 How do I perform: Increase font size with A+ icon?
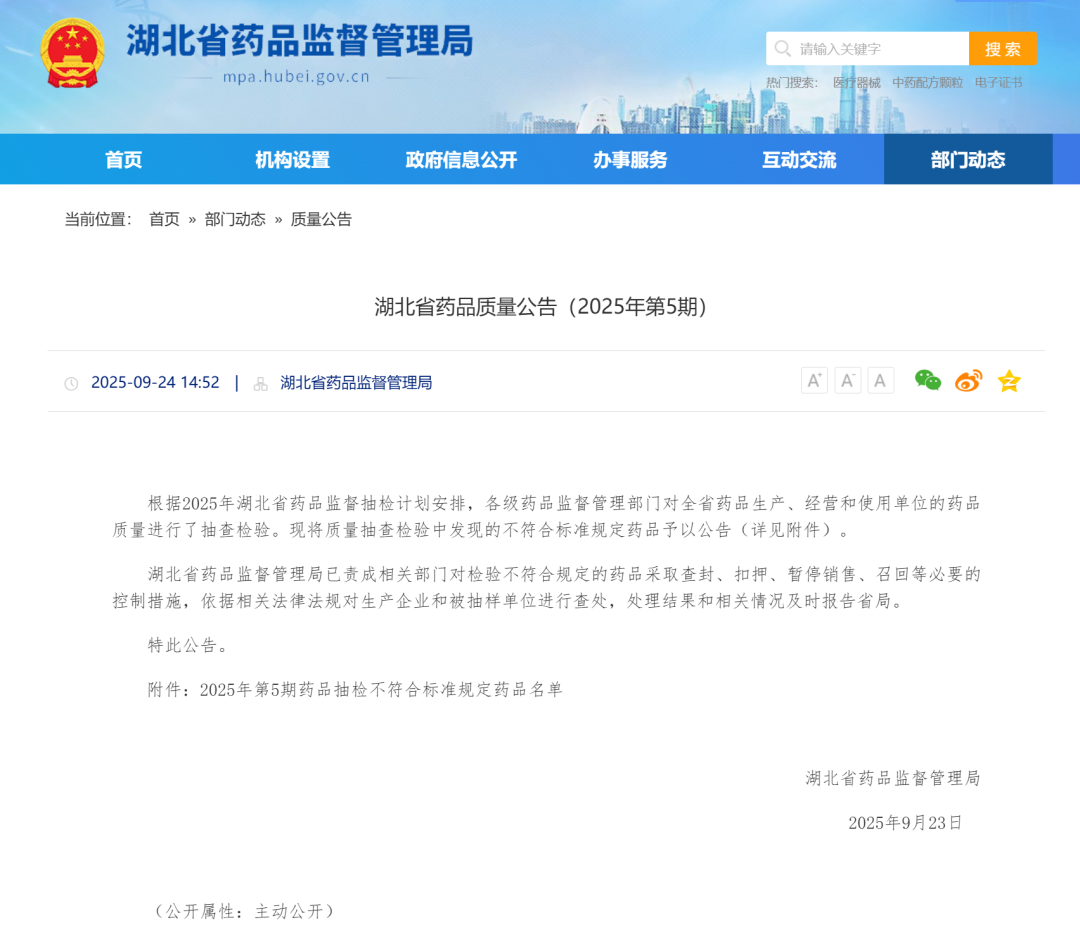tap(814, 380)
